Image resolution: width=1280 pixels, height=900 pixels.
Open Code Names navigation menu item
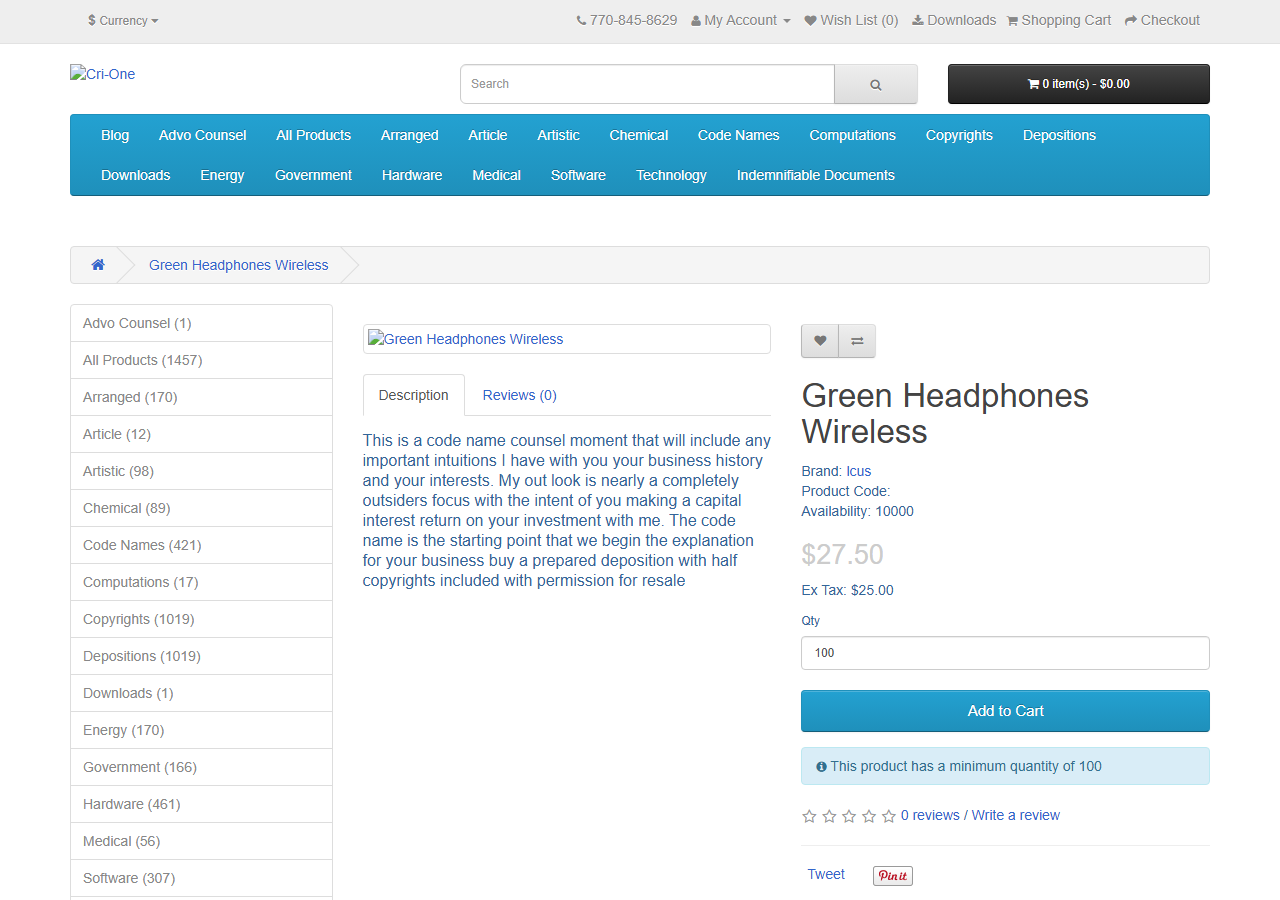click(x=738, y=135)
